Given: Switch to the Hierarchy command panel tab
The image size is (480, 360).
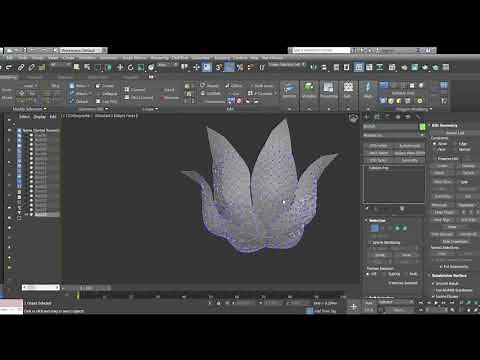Looking at the screenshot, I should [387, 117].
